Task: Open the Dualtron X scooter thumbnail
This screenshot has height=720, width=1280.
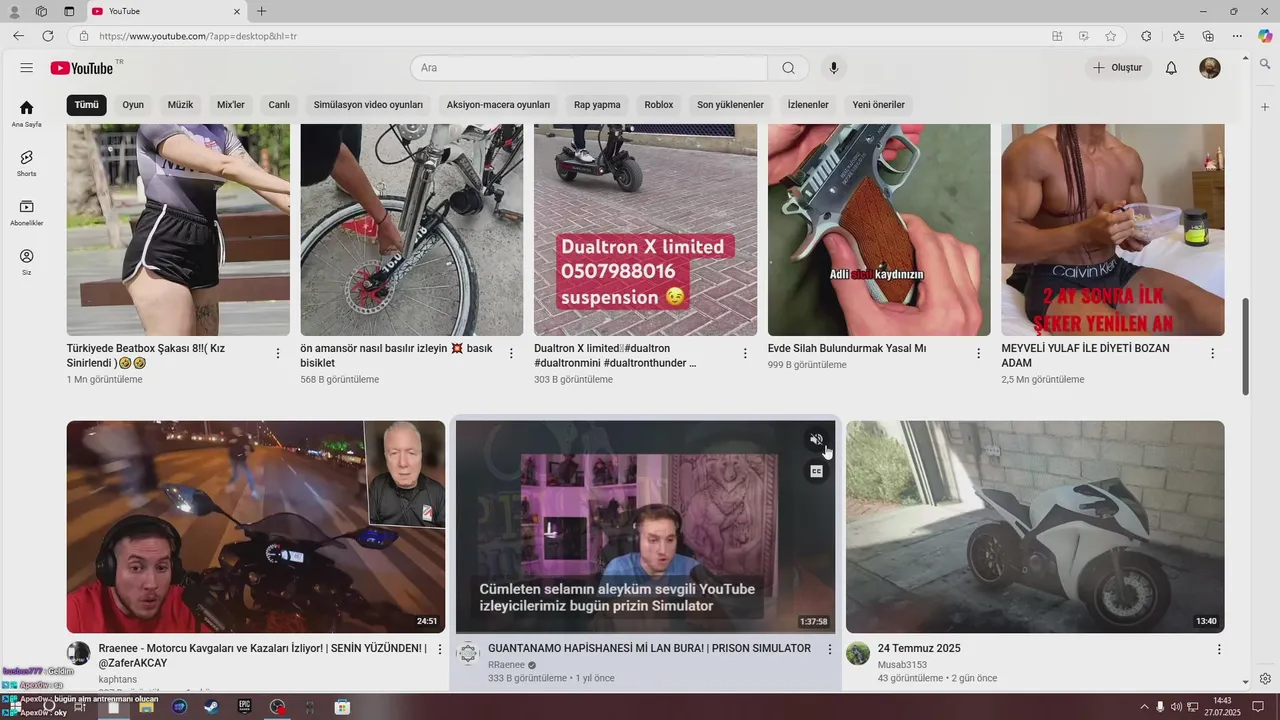Action: pos(645,230)
